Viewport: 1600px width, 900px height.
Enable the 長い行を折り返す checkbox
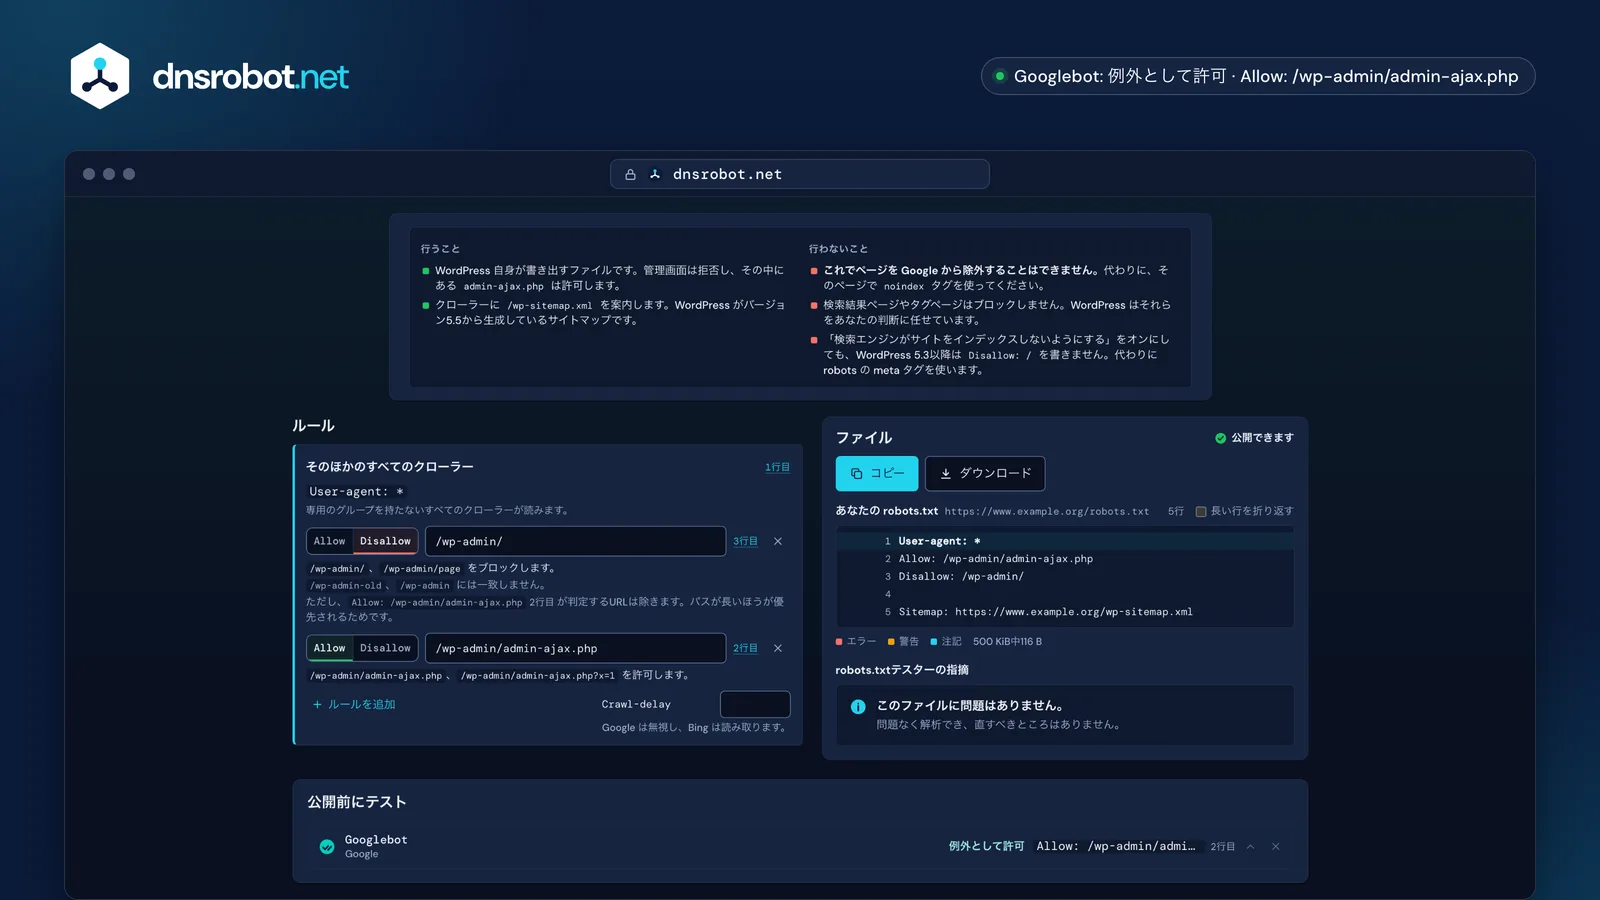[1201, 512]
